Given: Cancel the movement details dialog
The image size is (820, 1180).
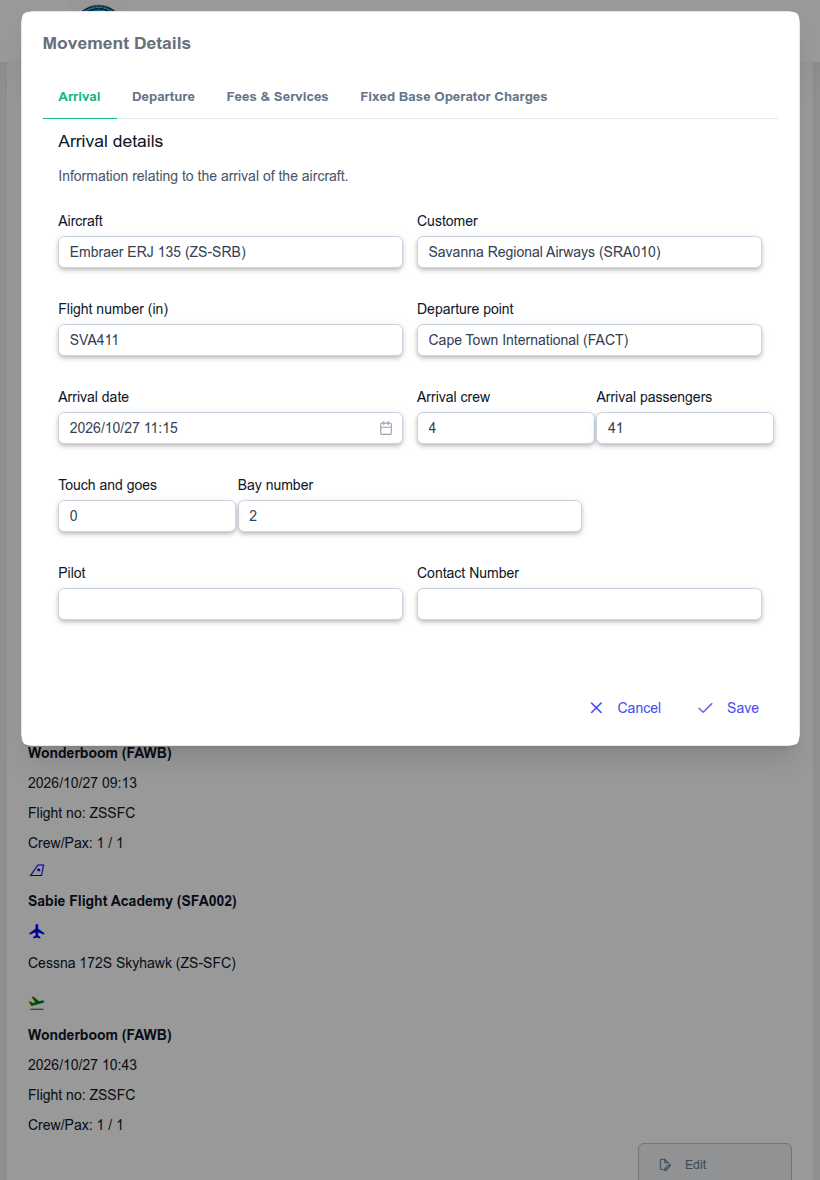Looking at the screenshot, I should pyautogui.click(x=626, y=708).
